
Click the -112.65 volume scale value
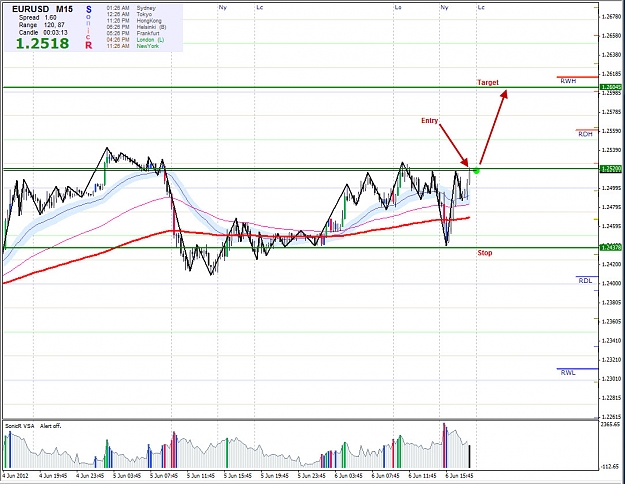tap(611, 466)
